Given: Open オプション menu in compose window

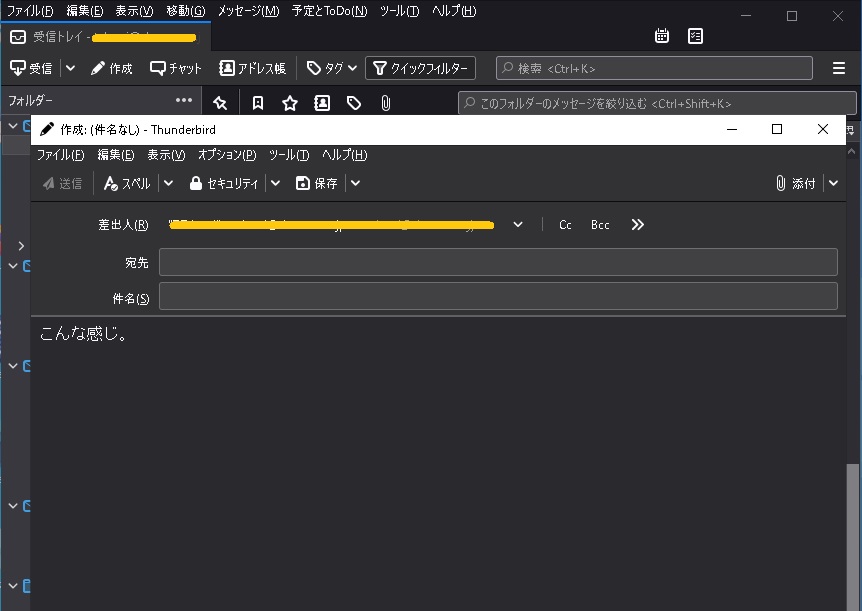Looking at the screenshot, I should point(226,155).
